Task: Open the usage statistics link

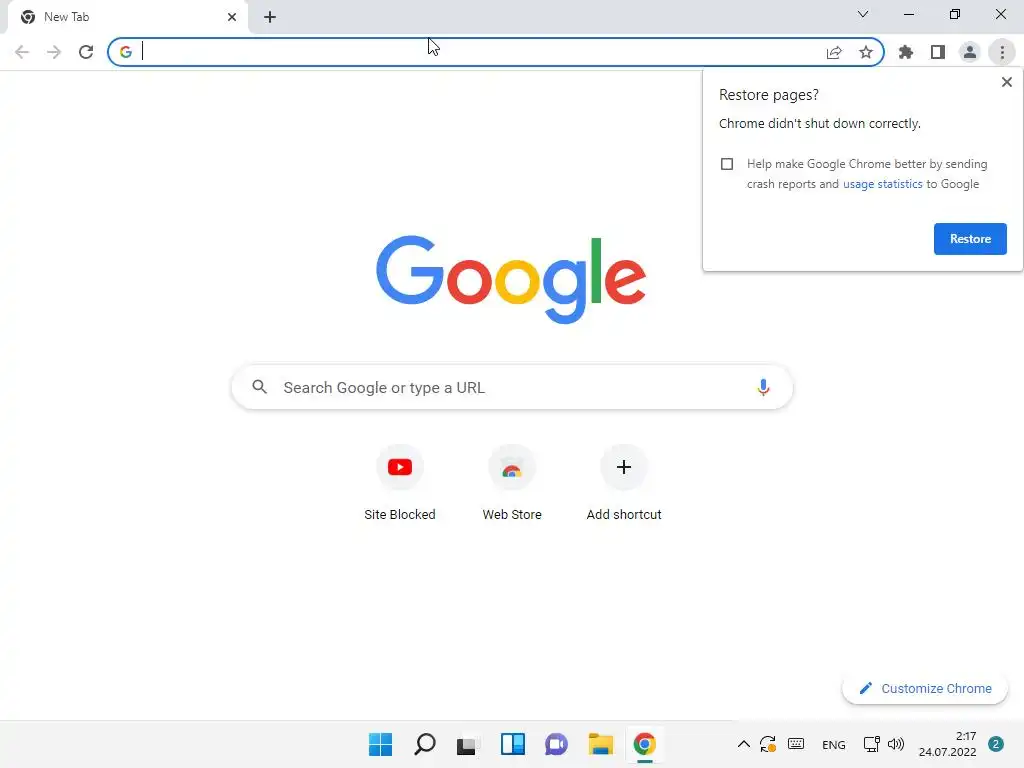Action: coord(882,184)
